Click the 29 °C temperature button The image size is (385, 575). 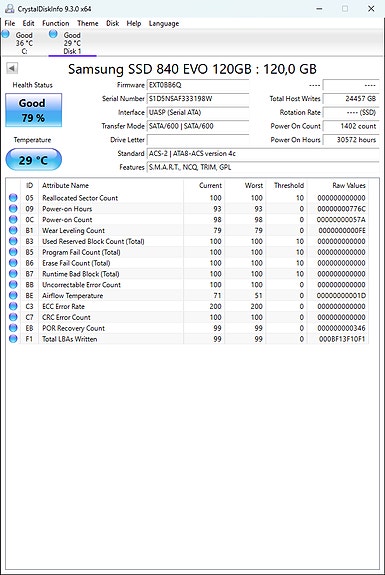point(33,160)
